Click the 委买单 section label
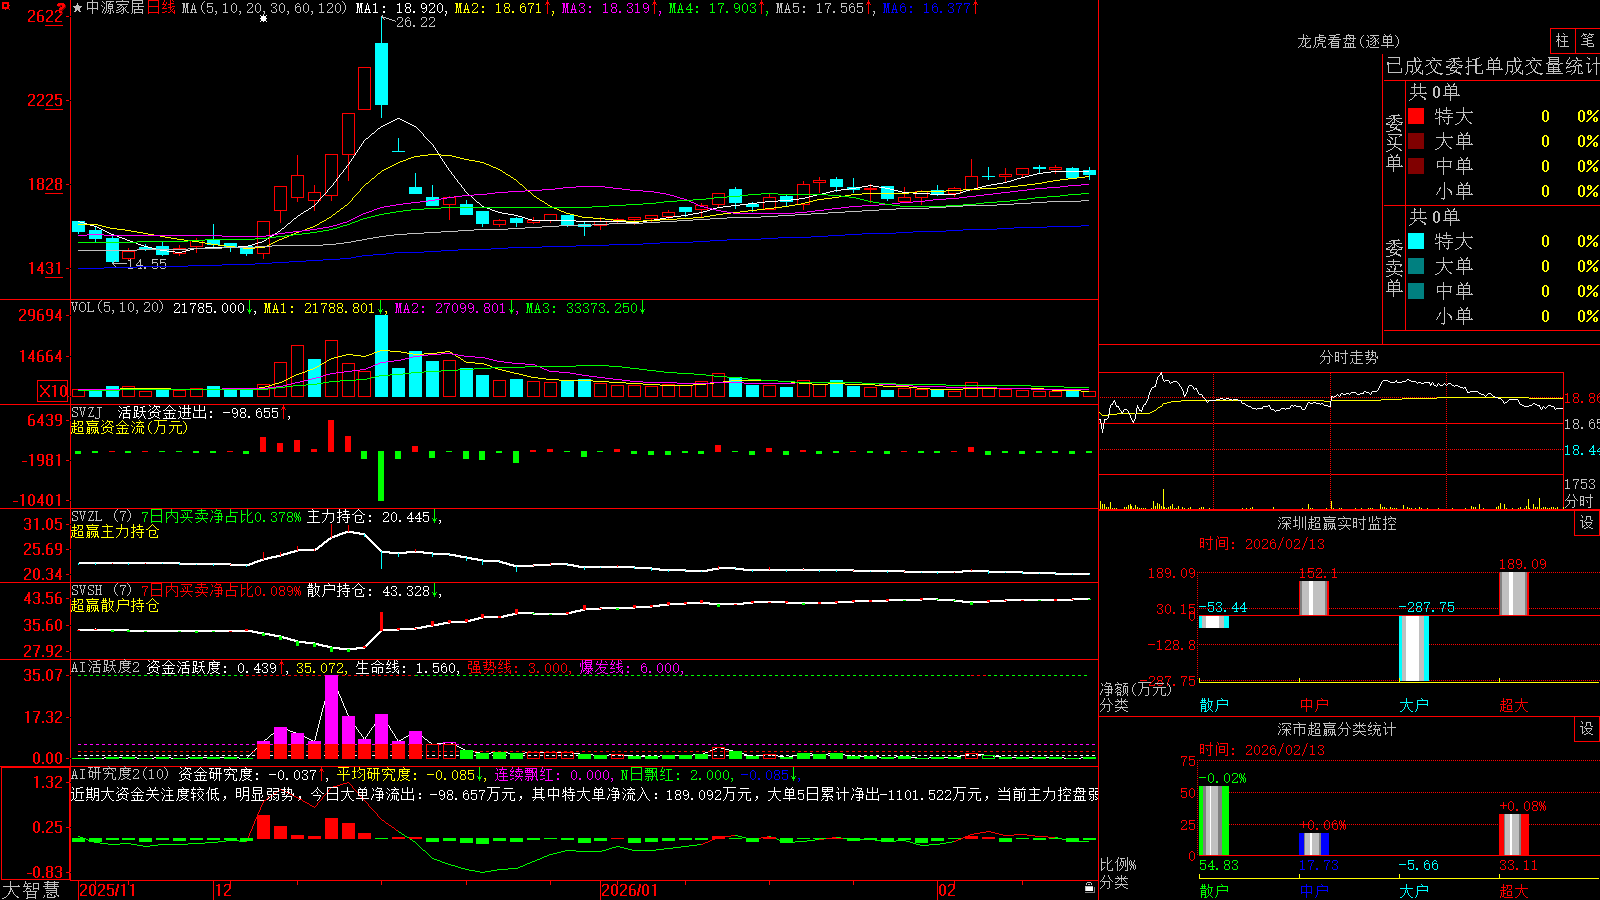Image resolution: width=1600 pixels, height=900 pixels. [x=1394, y=143]
